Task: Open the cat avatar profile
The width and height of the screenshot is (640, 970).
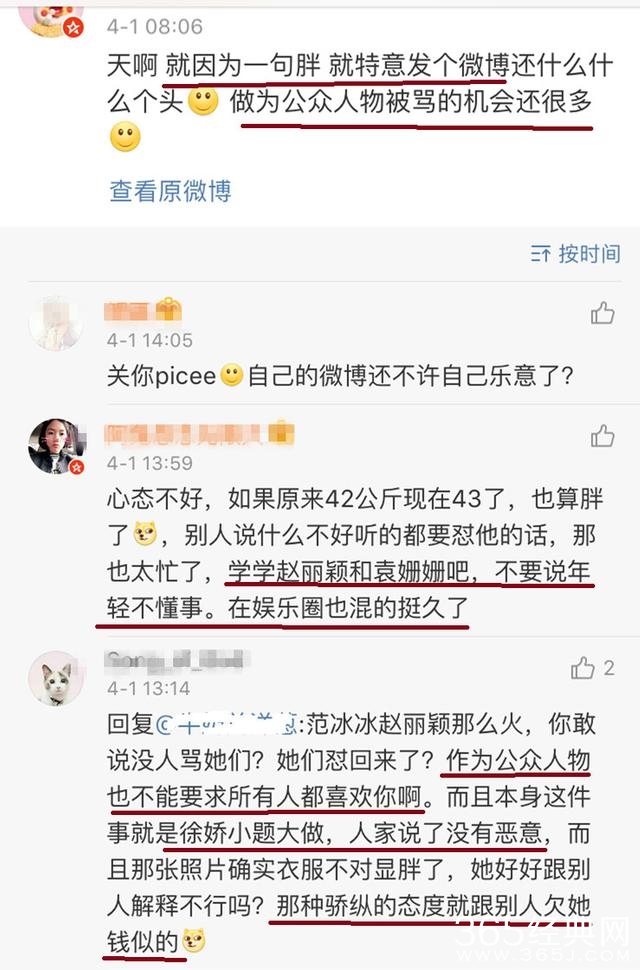Action: point(56,679)
